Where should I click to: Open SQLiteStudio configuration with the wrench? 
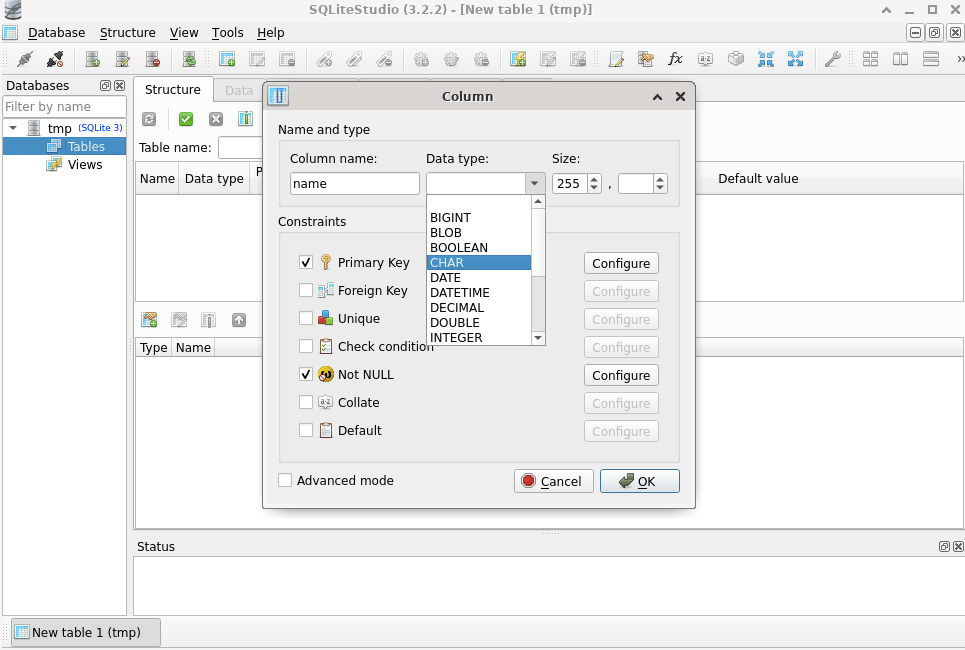pyautogui.click(x=833, y=58)
